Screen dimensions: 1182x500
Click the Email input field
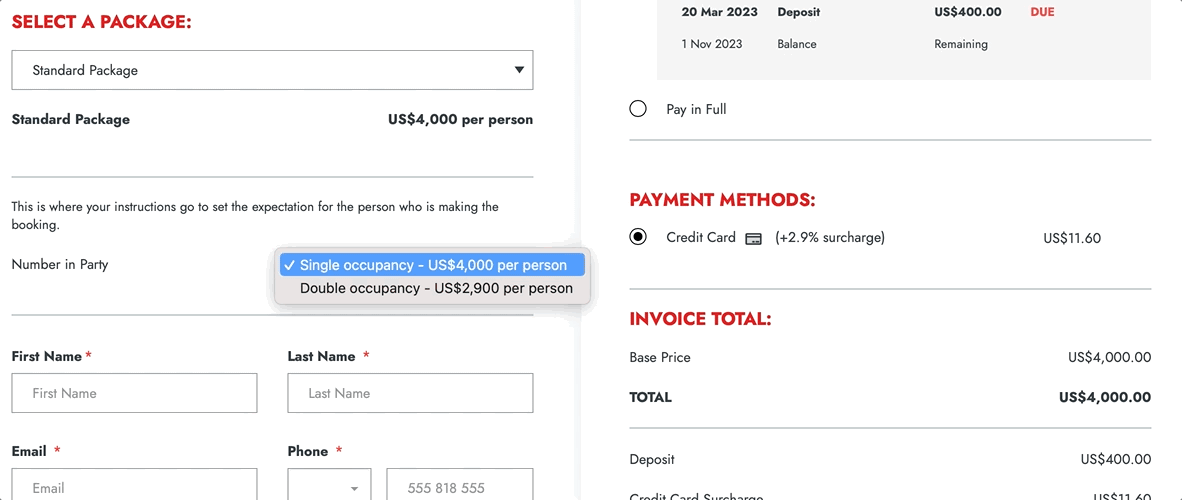(134, 484)
